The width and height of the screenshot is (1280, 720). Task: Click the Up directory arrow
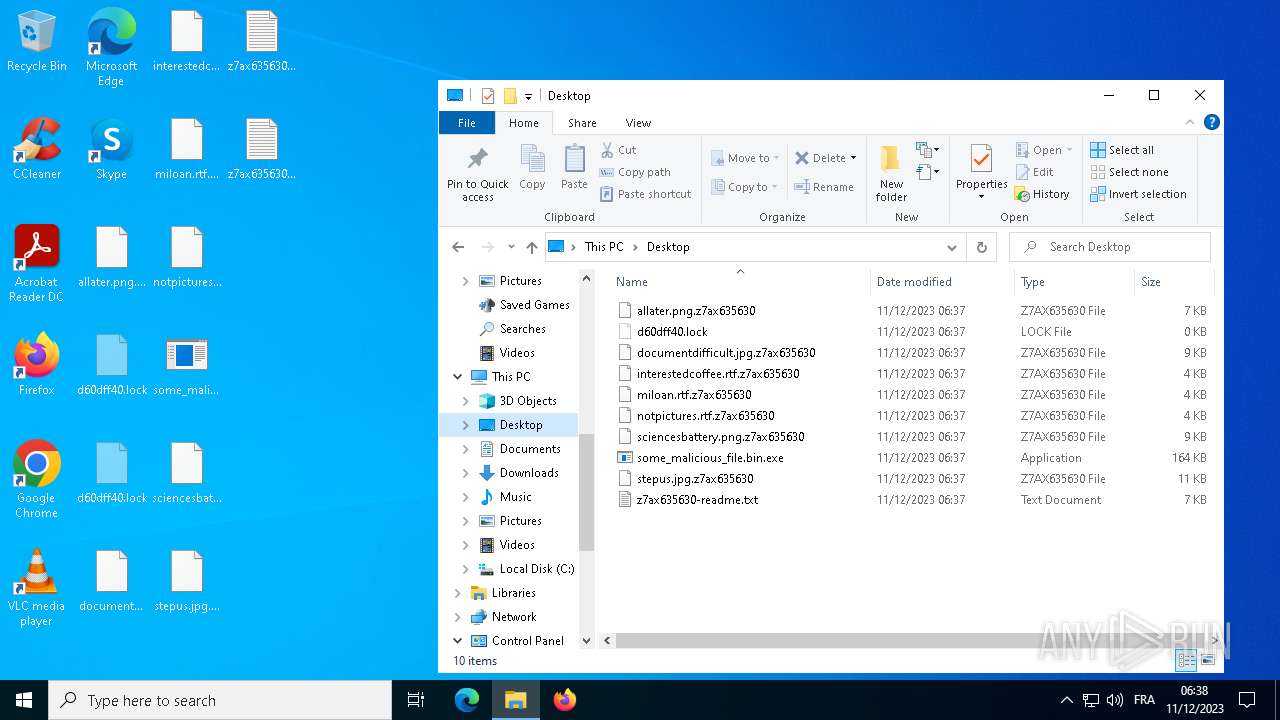point(532,247)
